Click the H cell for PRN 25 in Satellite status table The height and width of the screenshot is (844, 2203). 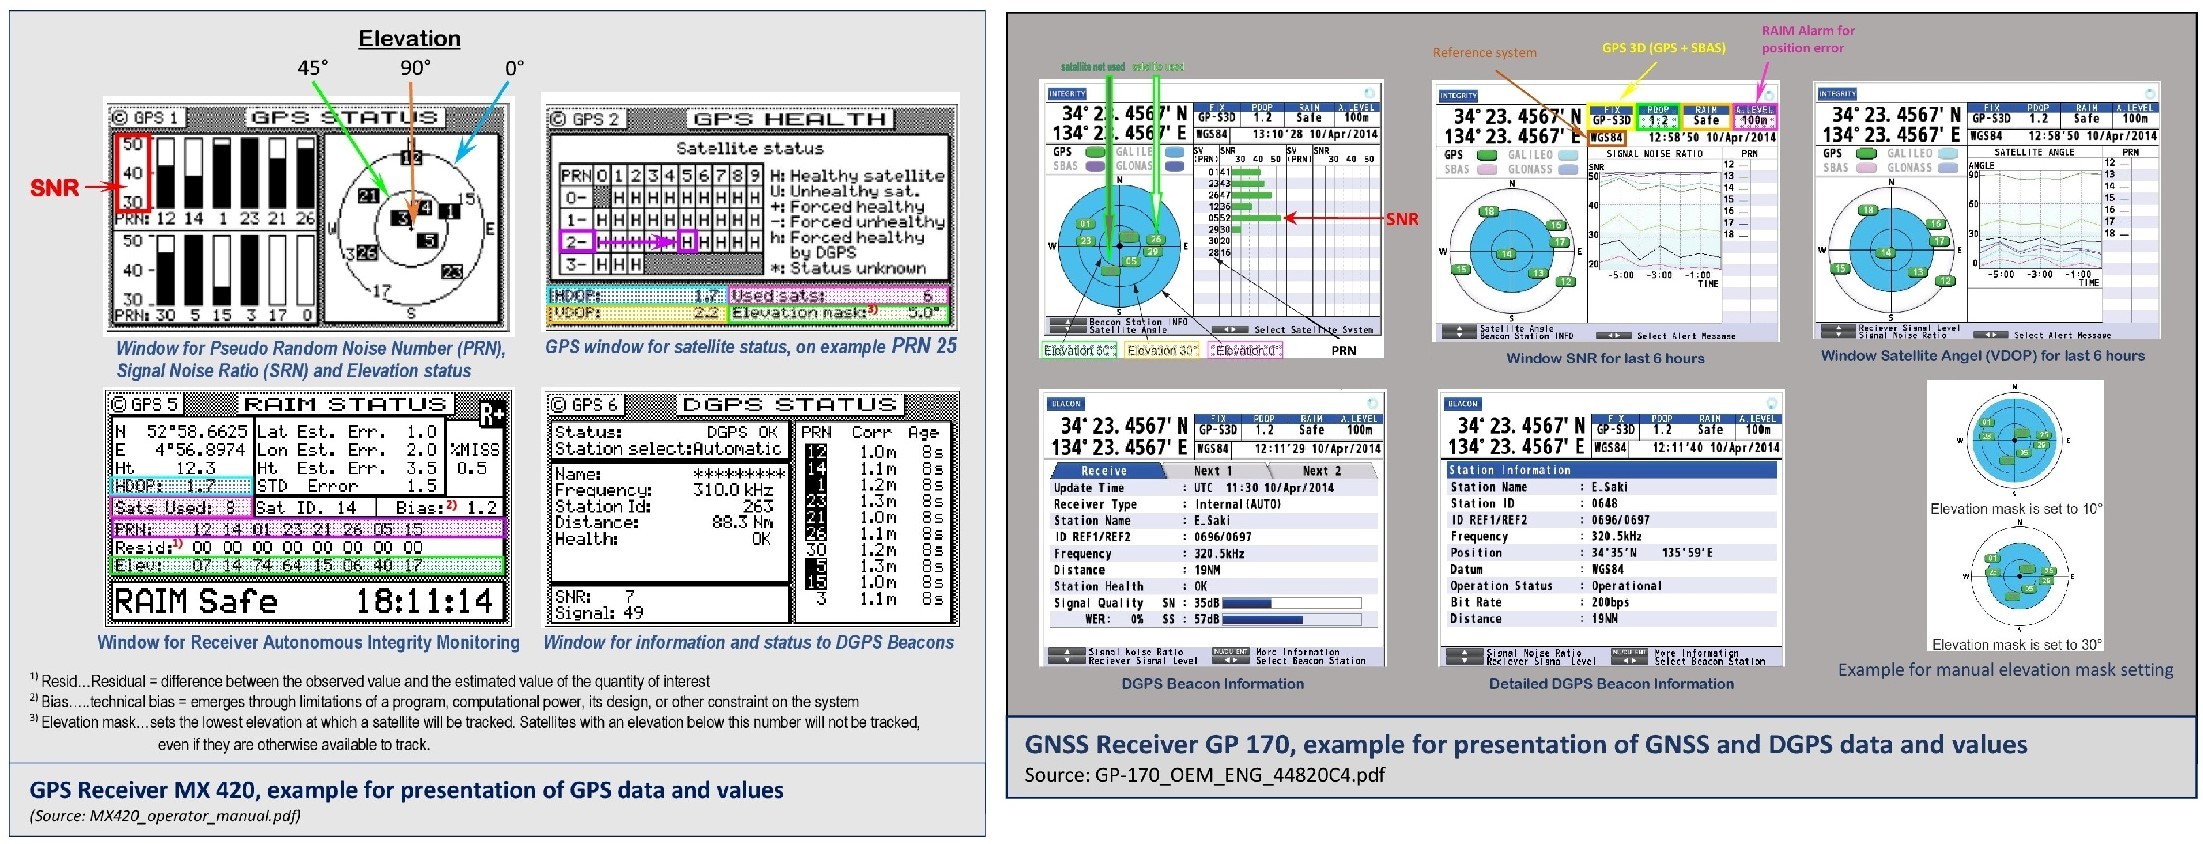687,242
